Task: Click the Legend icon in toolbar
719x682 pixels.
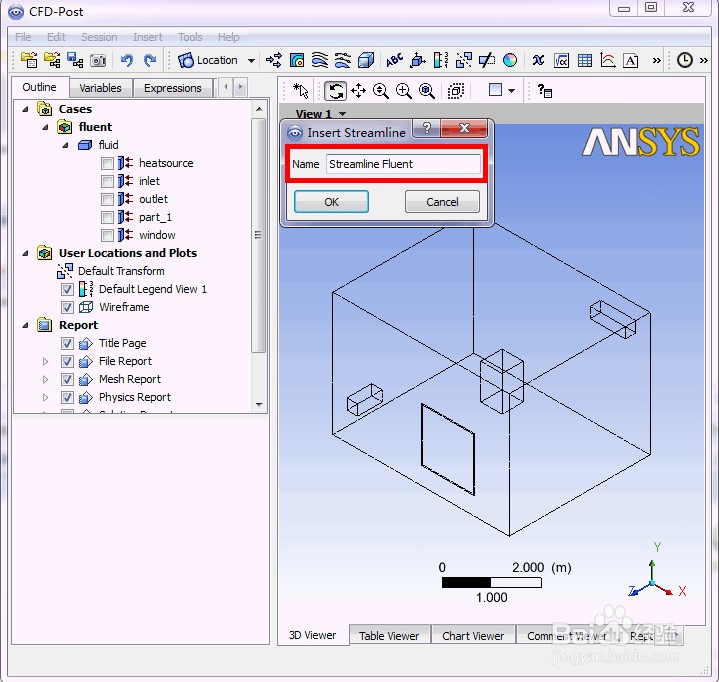Action: [441, 60]
